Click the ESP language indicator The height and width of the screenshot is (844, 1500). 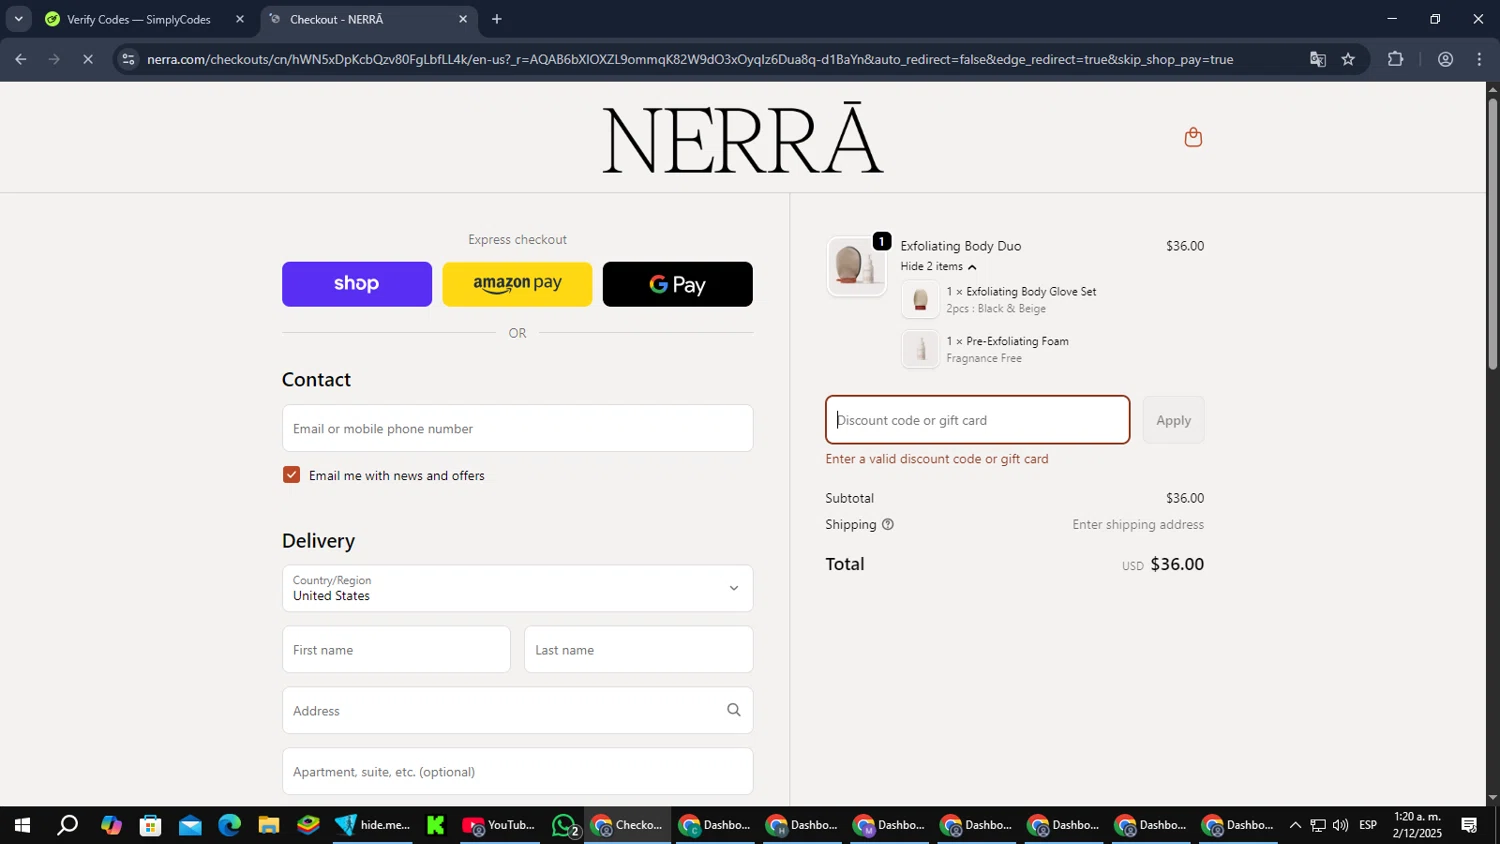(1368, 825)
